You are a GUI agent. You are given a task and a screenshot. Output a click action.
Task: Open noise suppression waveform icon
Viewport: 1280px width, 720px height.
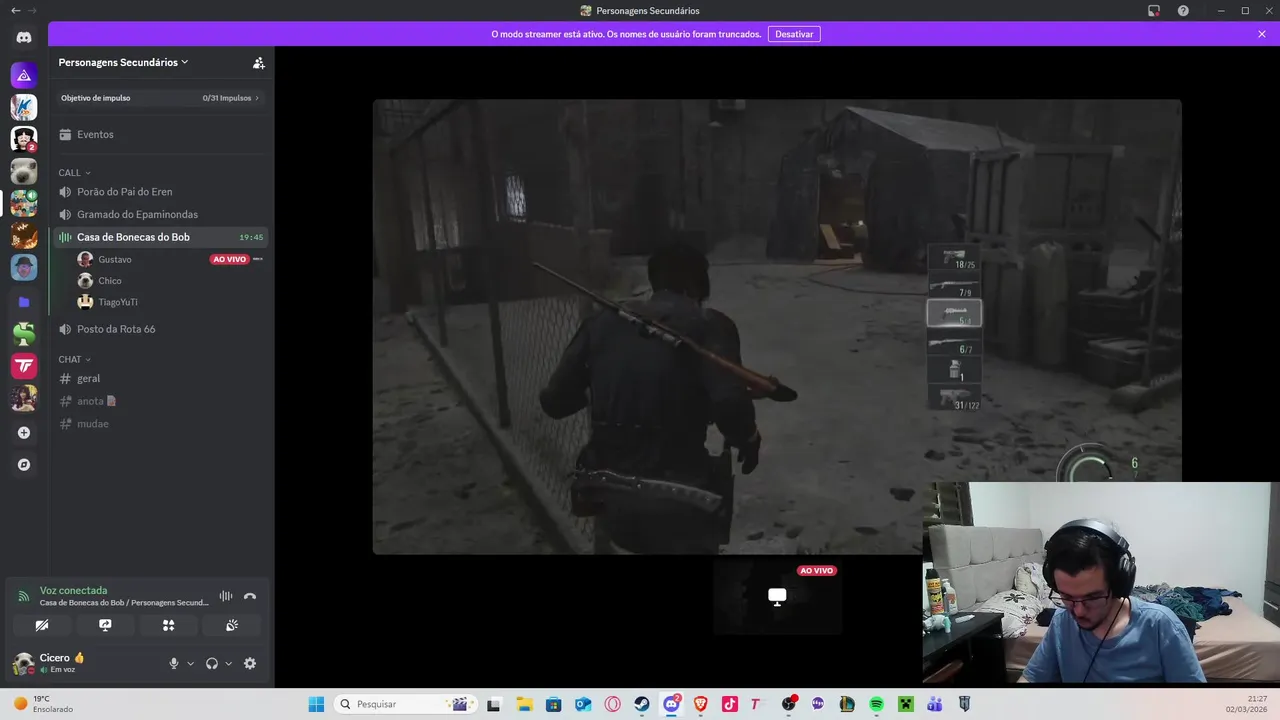click(x=226, y=596)
